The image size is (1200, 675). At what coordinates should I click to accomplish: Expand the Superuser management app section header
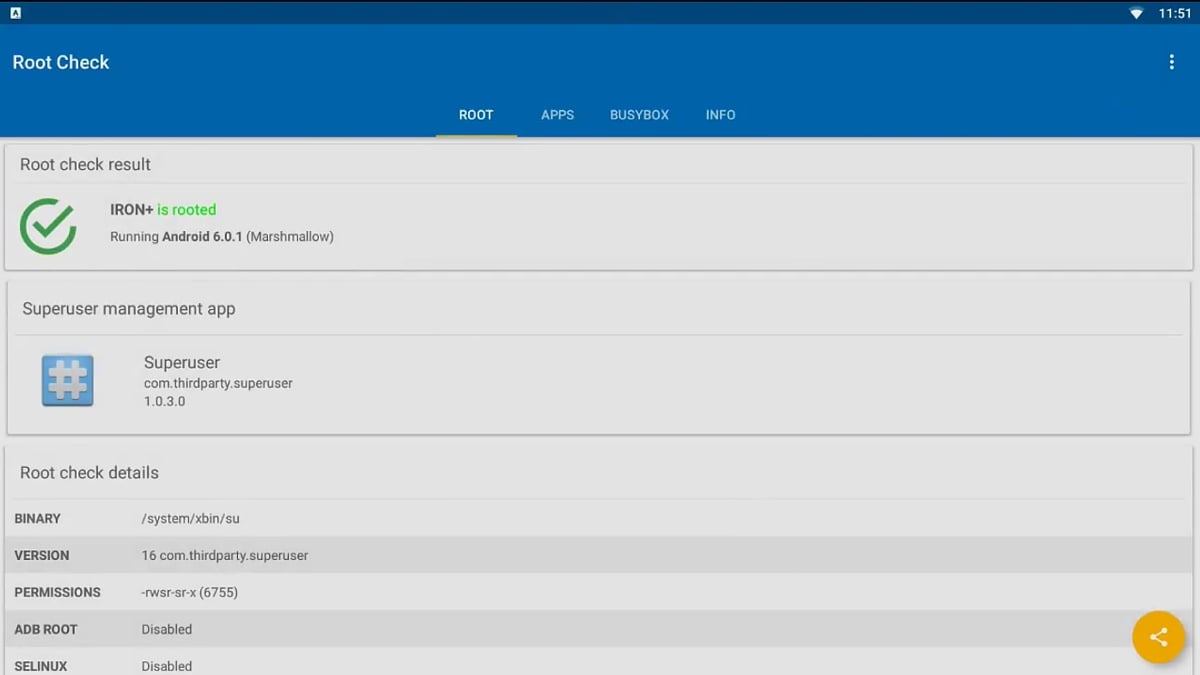pos(128,308)
